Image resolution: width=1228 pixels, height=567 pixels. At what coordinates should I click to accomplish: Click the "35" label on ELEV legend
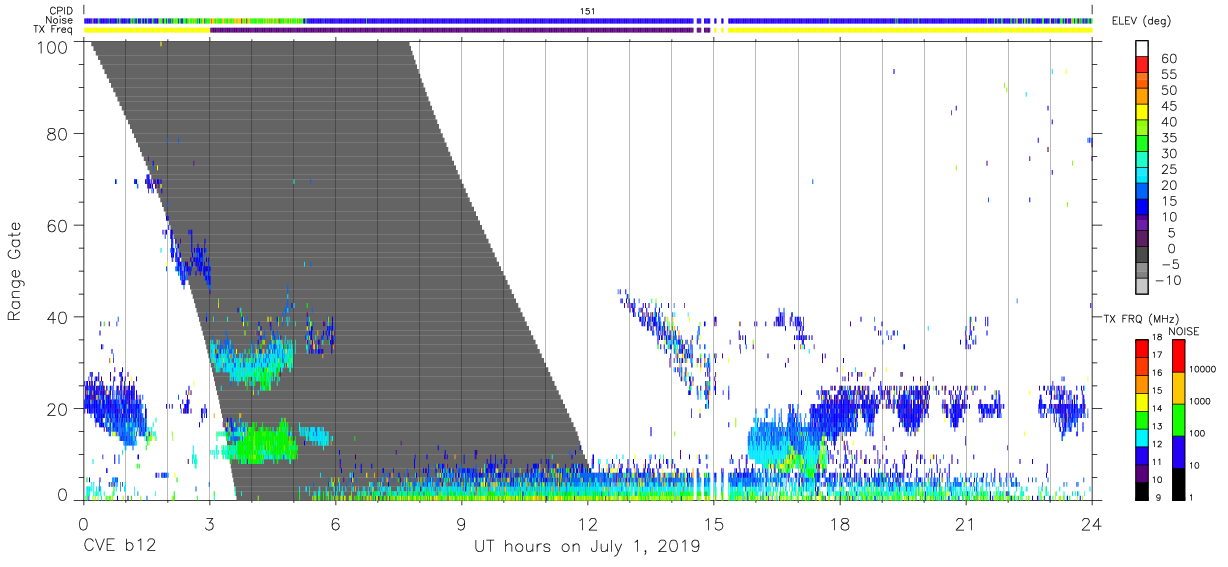click(1171, 138)
